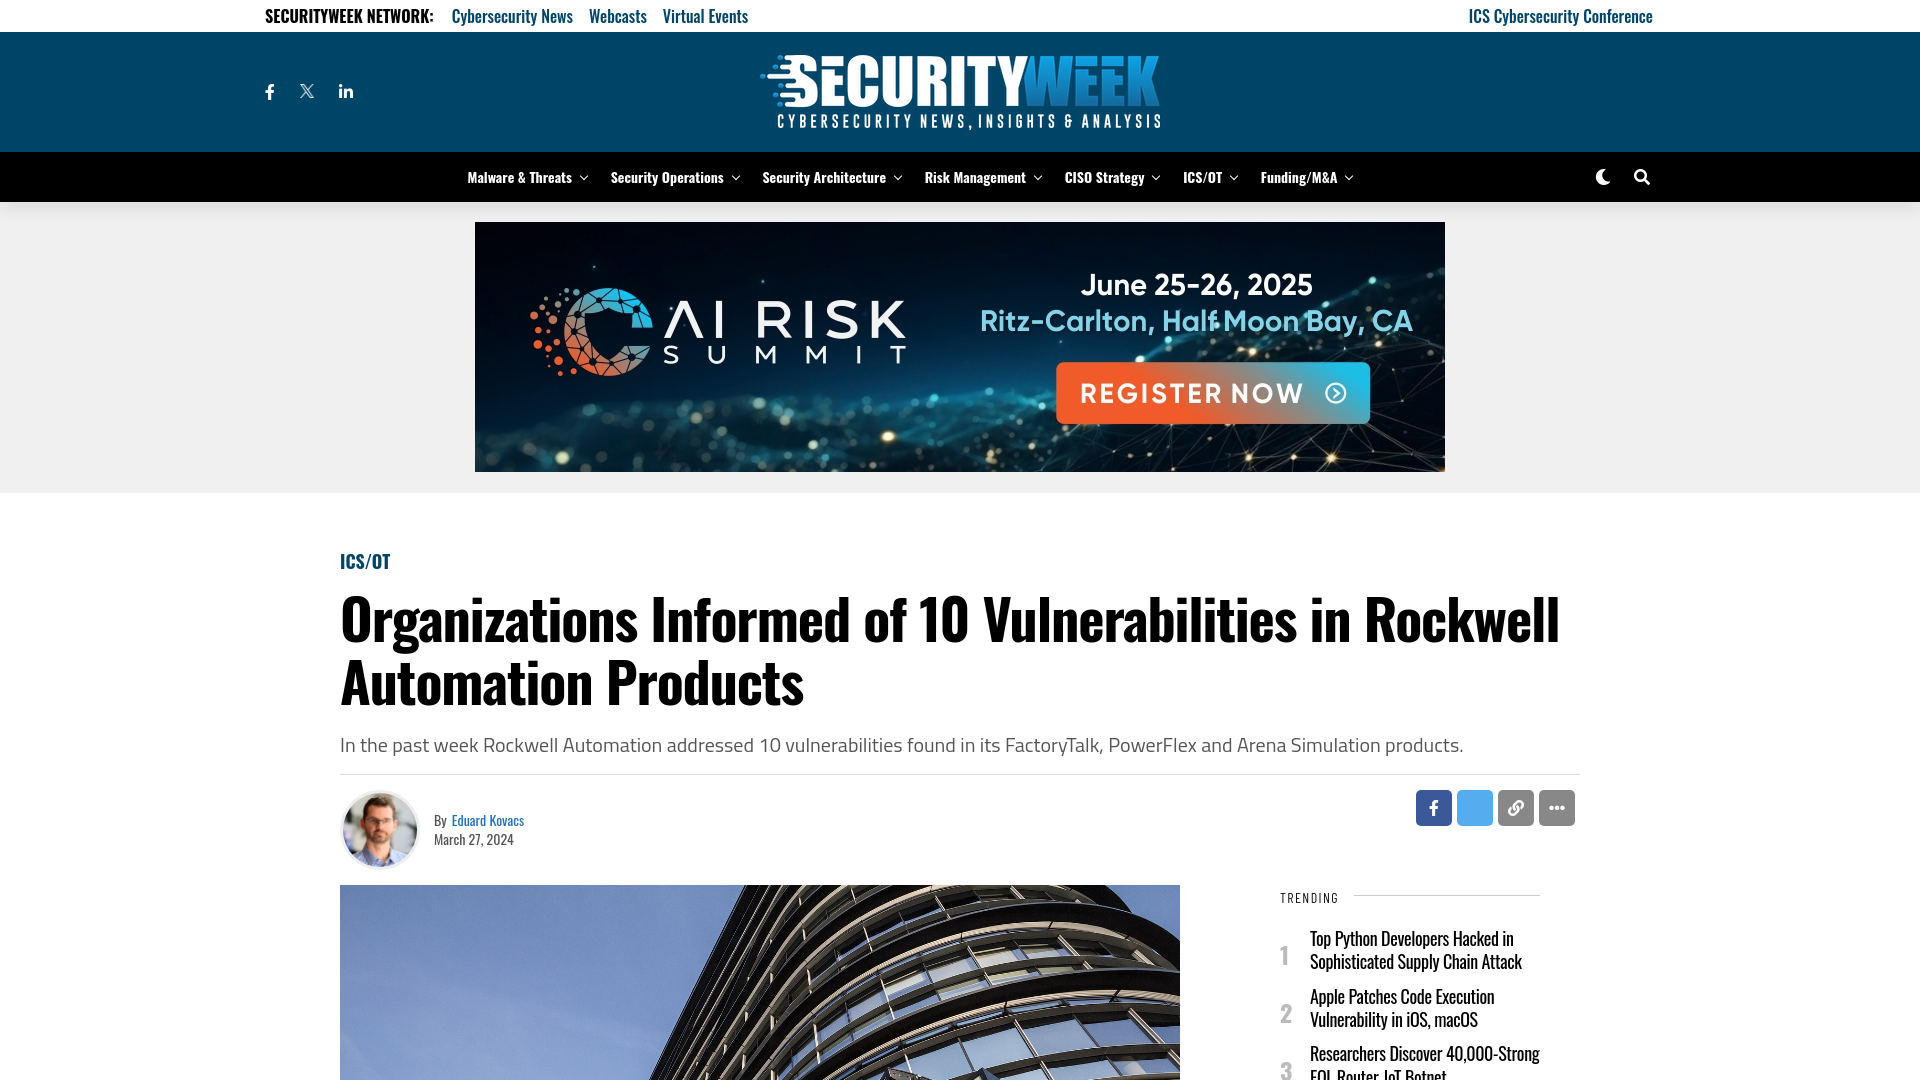Open the search functionality

click(x=1640, y=177)
